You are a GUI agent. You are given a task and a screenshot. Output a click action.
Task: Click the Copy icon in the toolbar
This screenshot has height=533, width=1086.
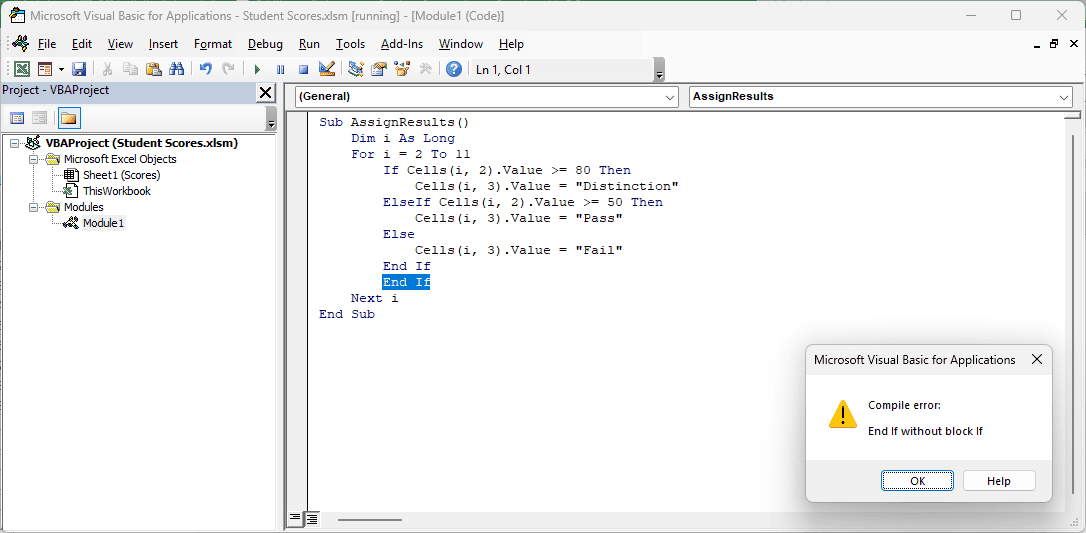click(x=130, y=69)
